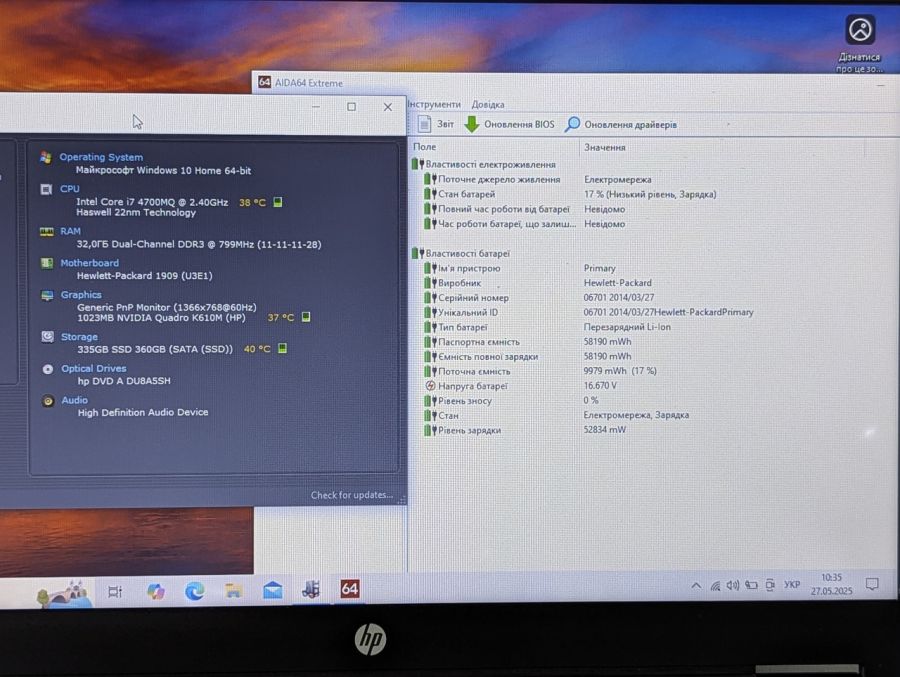The height and width of the screenshot is (677, 900).
Task: Click the 52834 mW value
Action: [604, 430]
